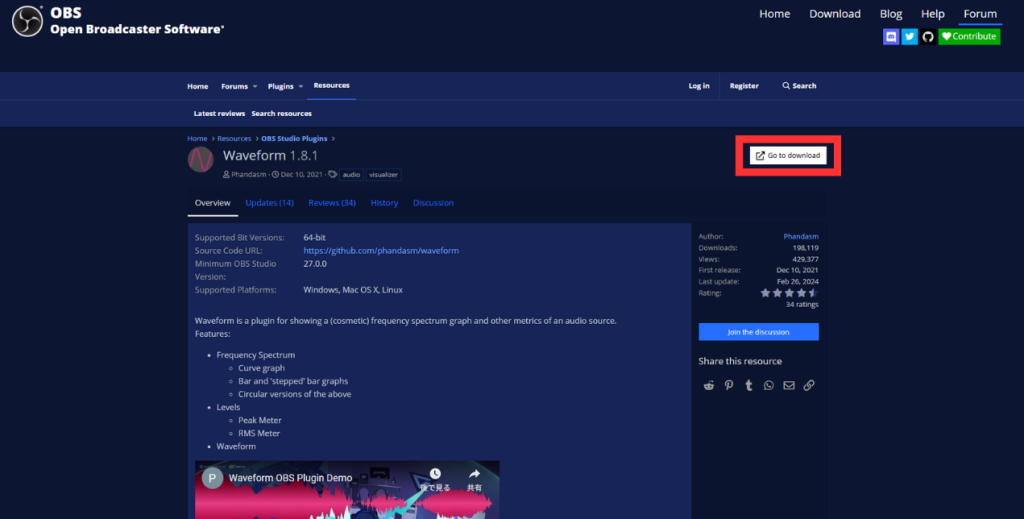Open the OBS Discord server icon
The width and height of the screenshot is (1024, 519).
[891, 37]
